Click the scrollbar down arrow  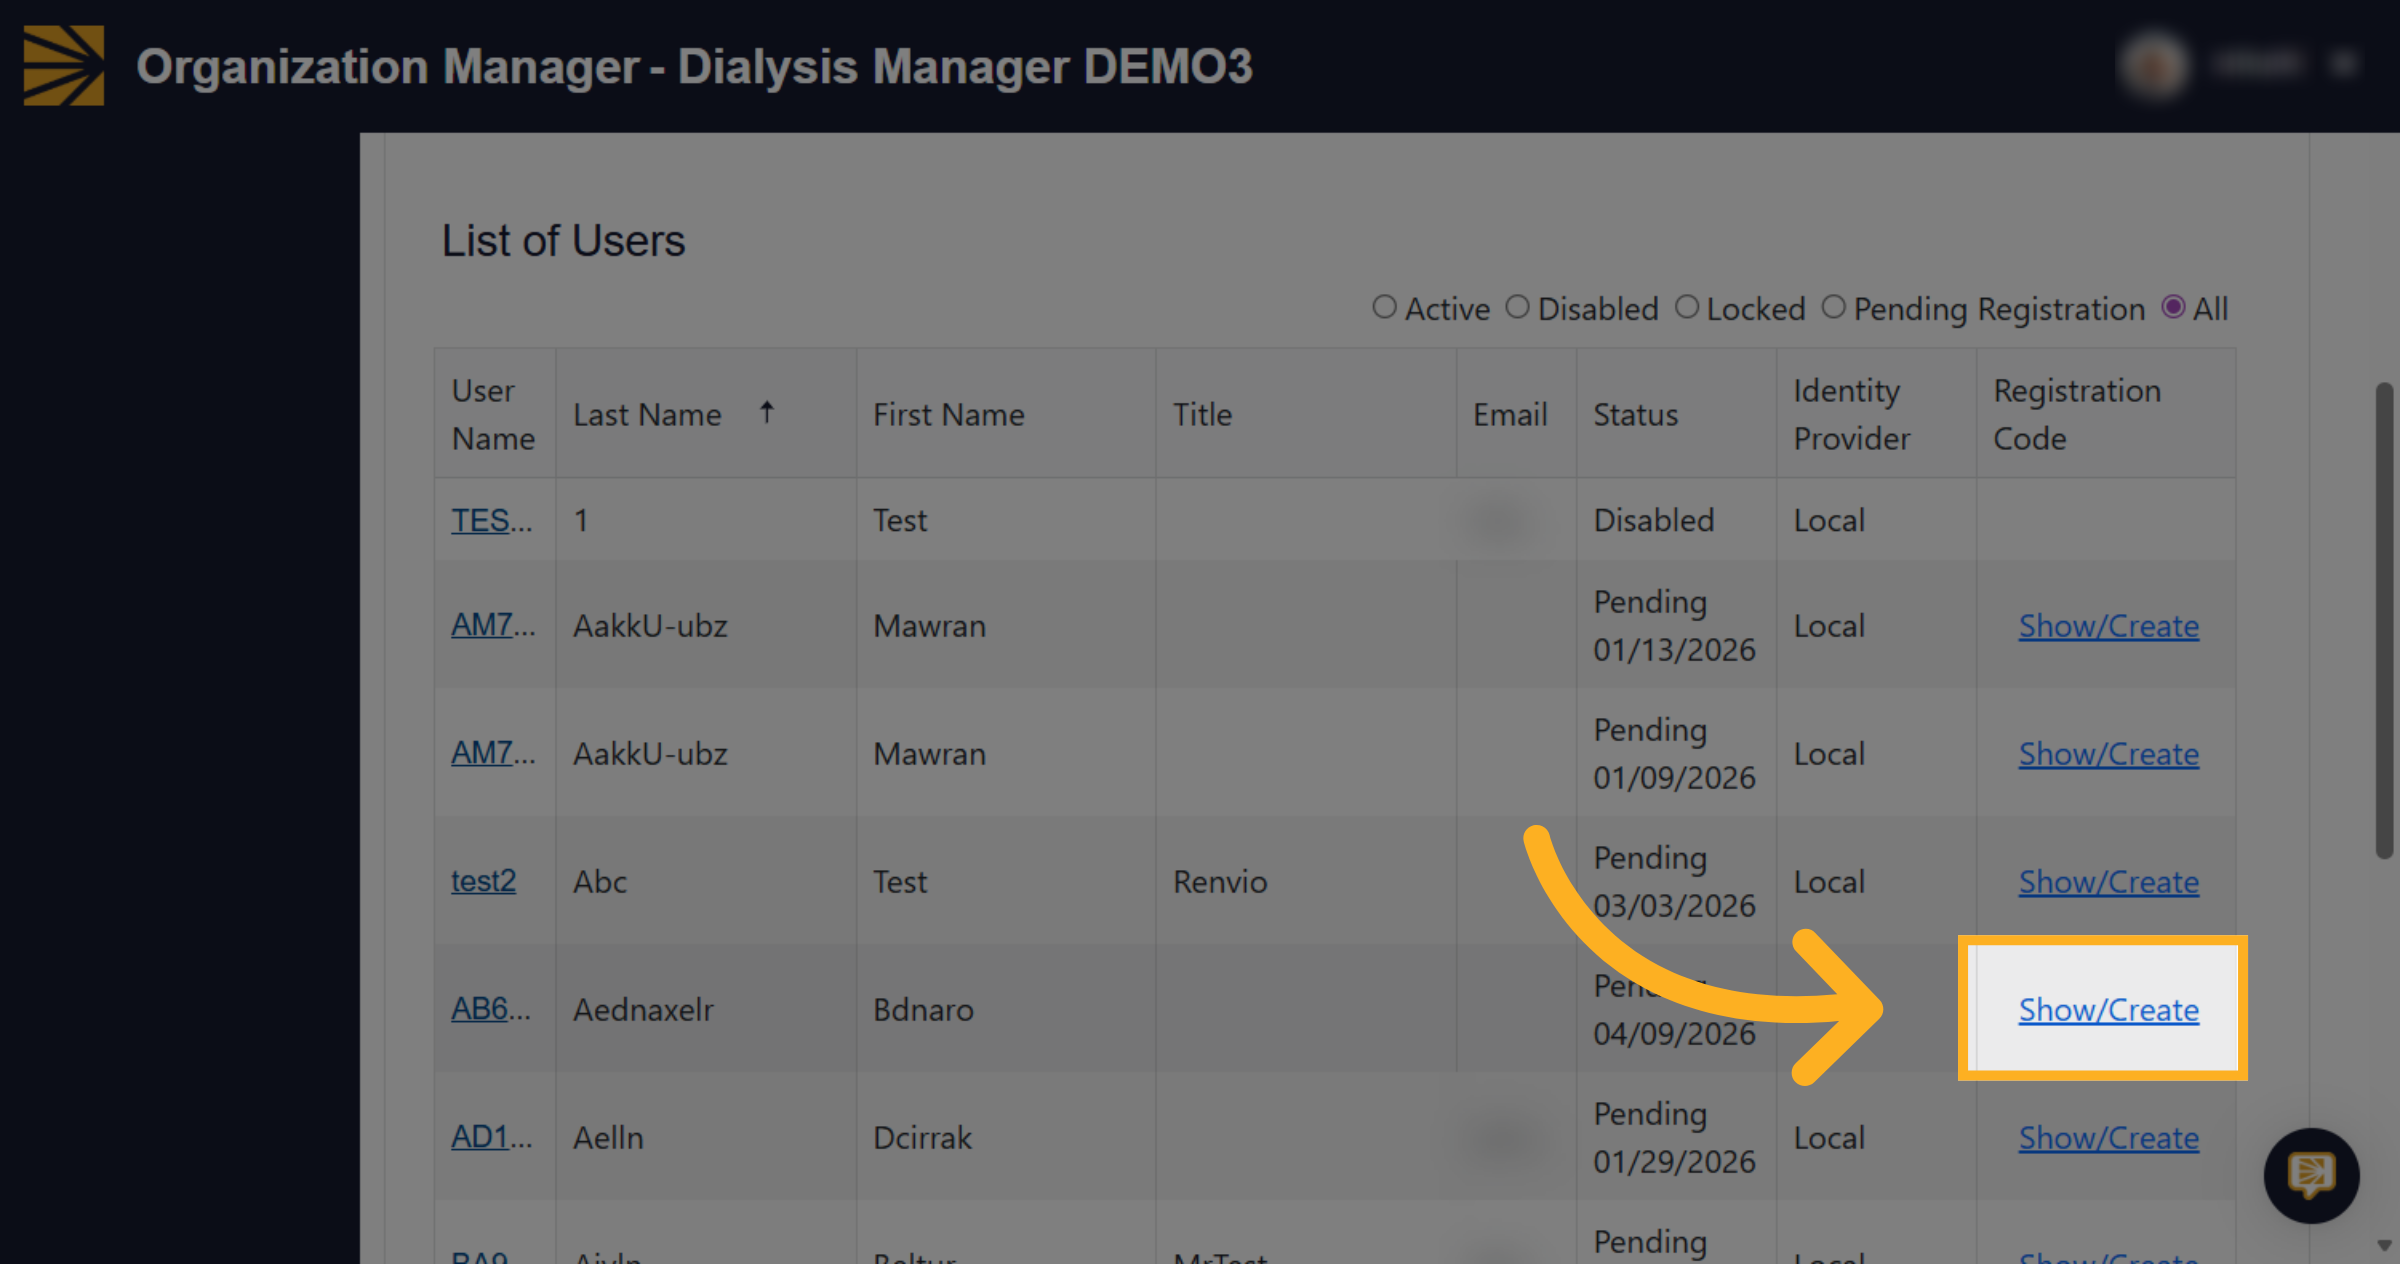point(2385,1245)
